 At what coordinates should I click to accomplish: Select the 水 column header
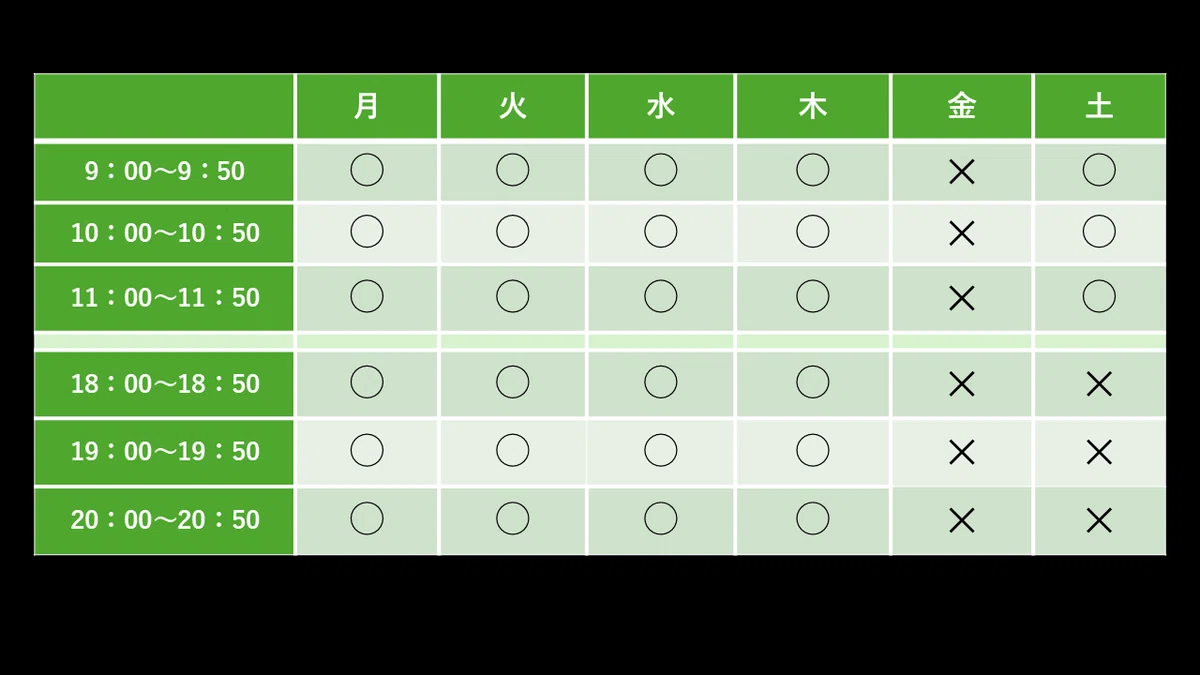coord(660,106)
